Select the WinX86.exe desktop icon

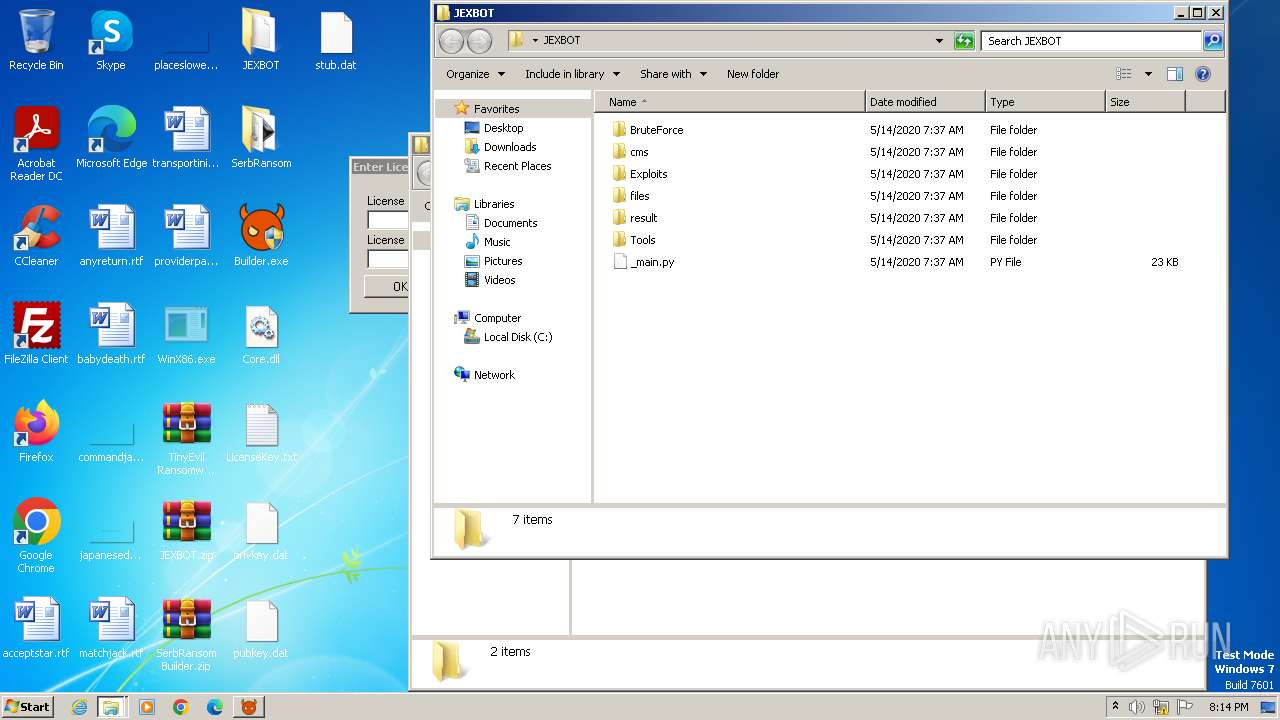pyautogui.click(x=186, y=334)
